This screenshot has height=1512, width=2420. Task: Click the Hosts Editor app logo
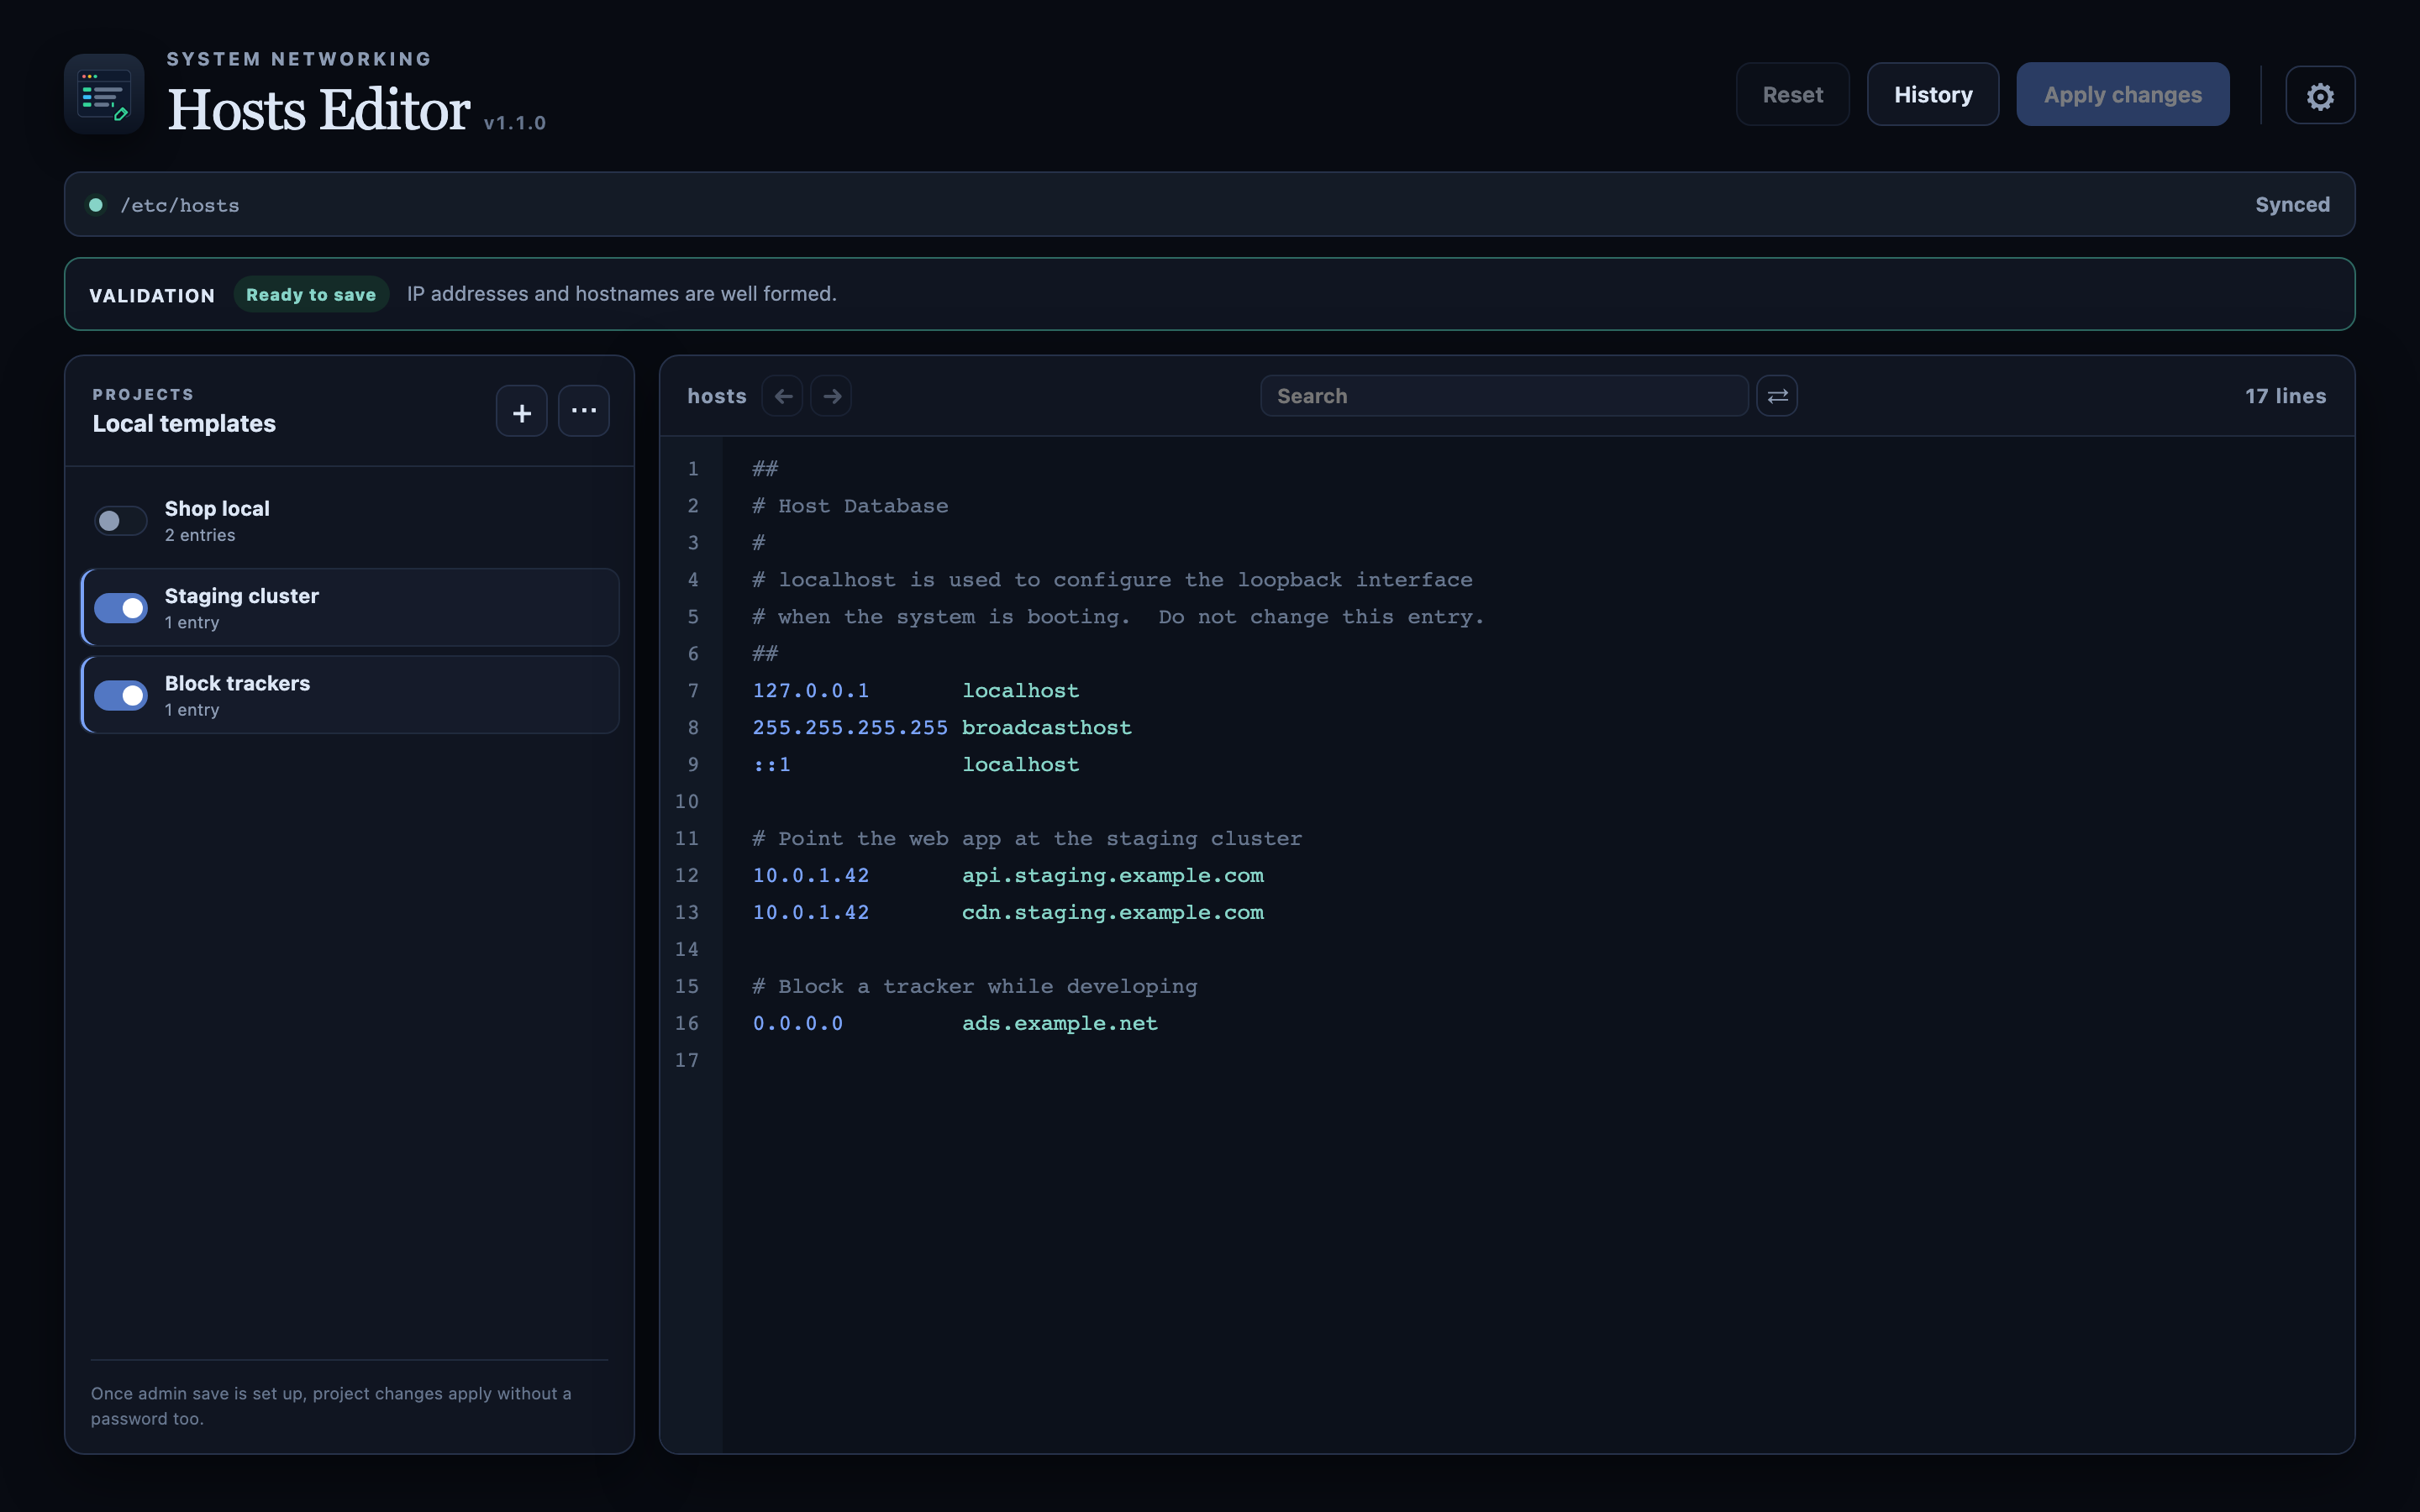[104, 94]
